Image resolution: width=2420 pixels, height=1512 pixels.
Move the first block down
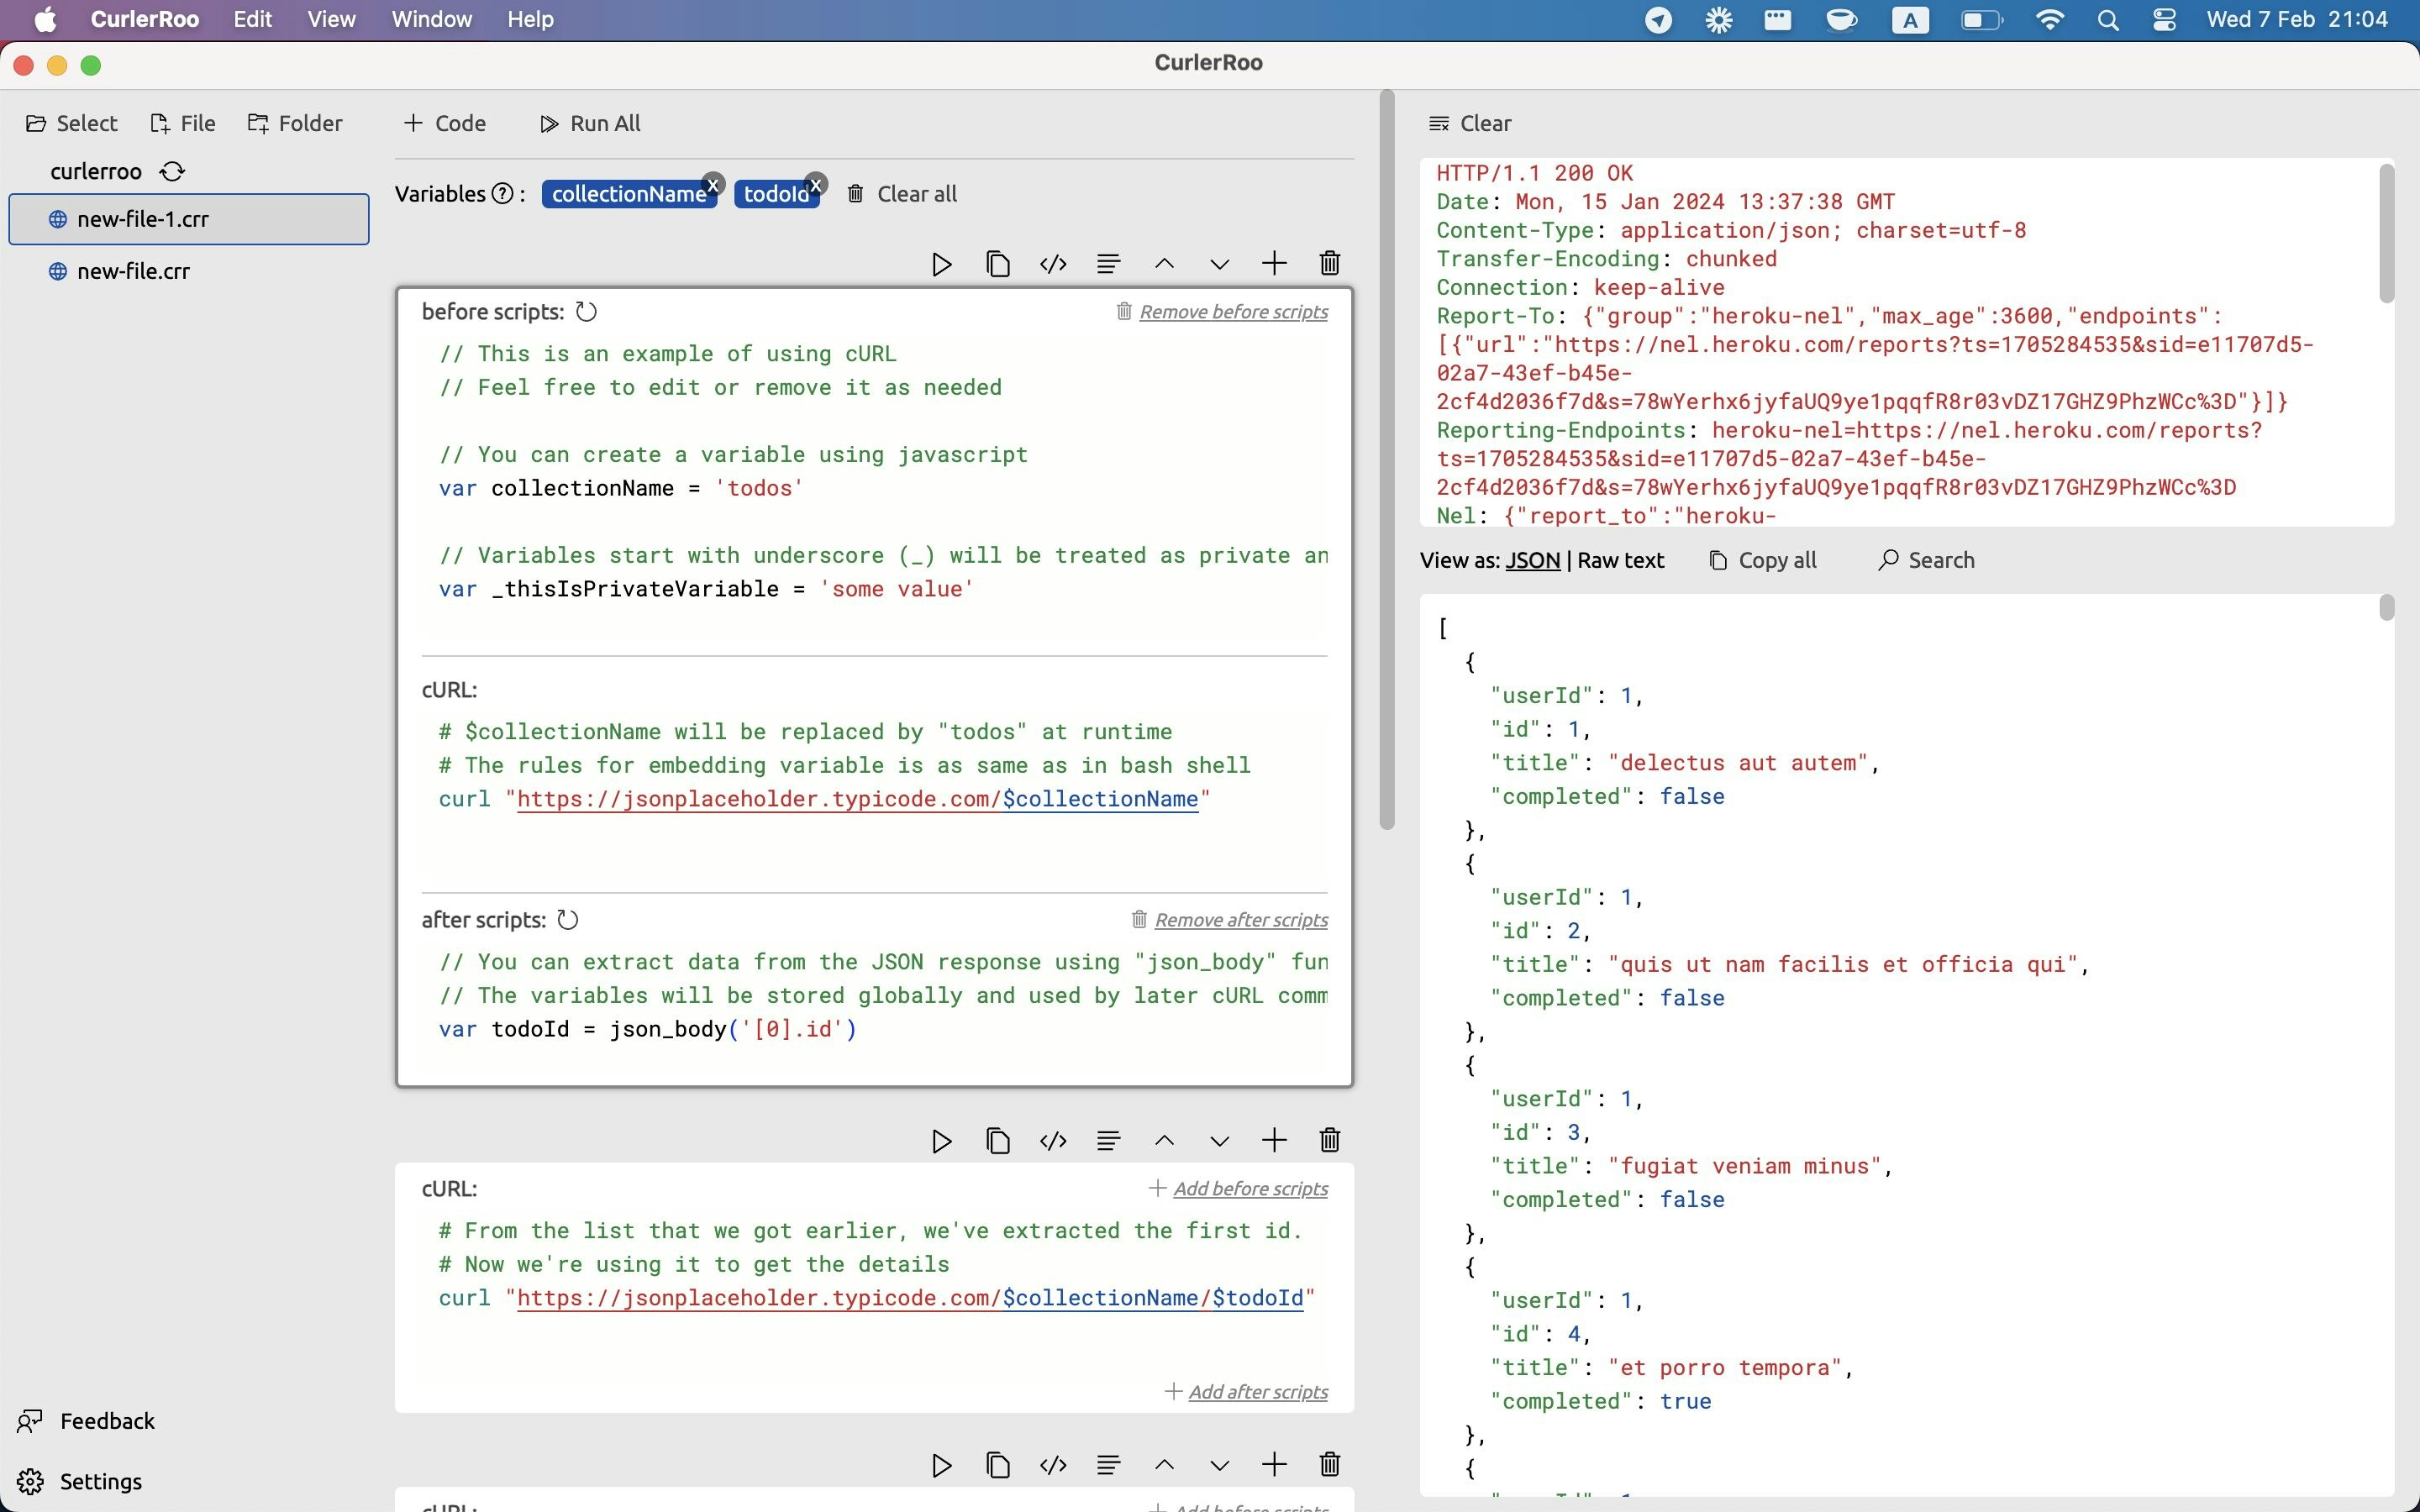tap(1219, 264)
